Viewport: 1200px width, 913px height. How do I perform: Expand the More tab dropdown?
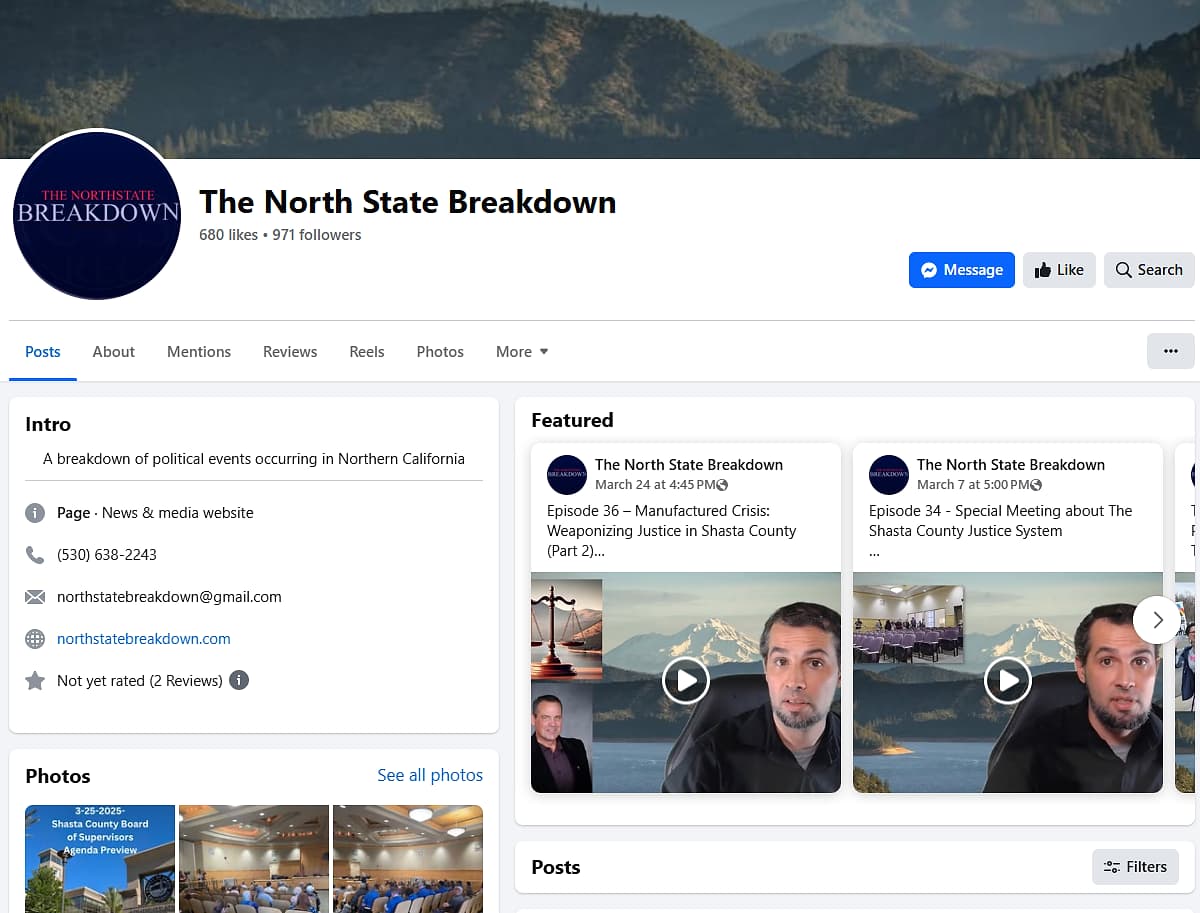pos(522,352)
